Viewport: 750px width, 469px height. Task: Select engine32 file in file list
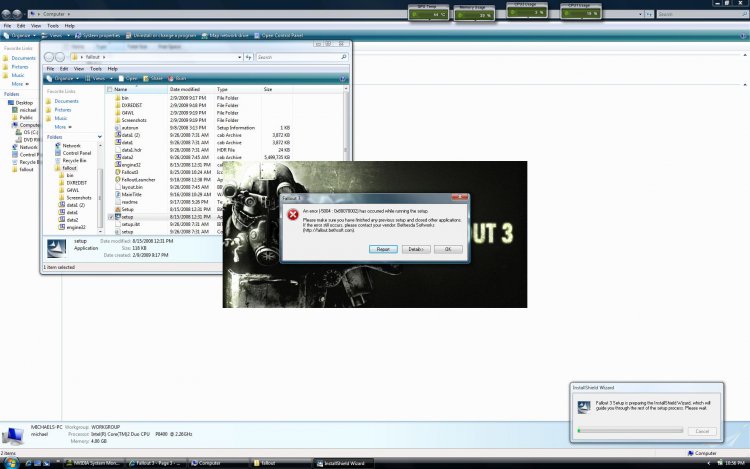pos(131,164)
